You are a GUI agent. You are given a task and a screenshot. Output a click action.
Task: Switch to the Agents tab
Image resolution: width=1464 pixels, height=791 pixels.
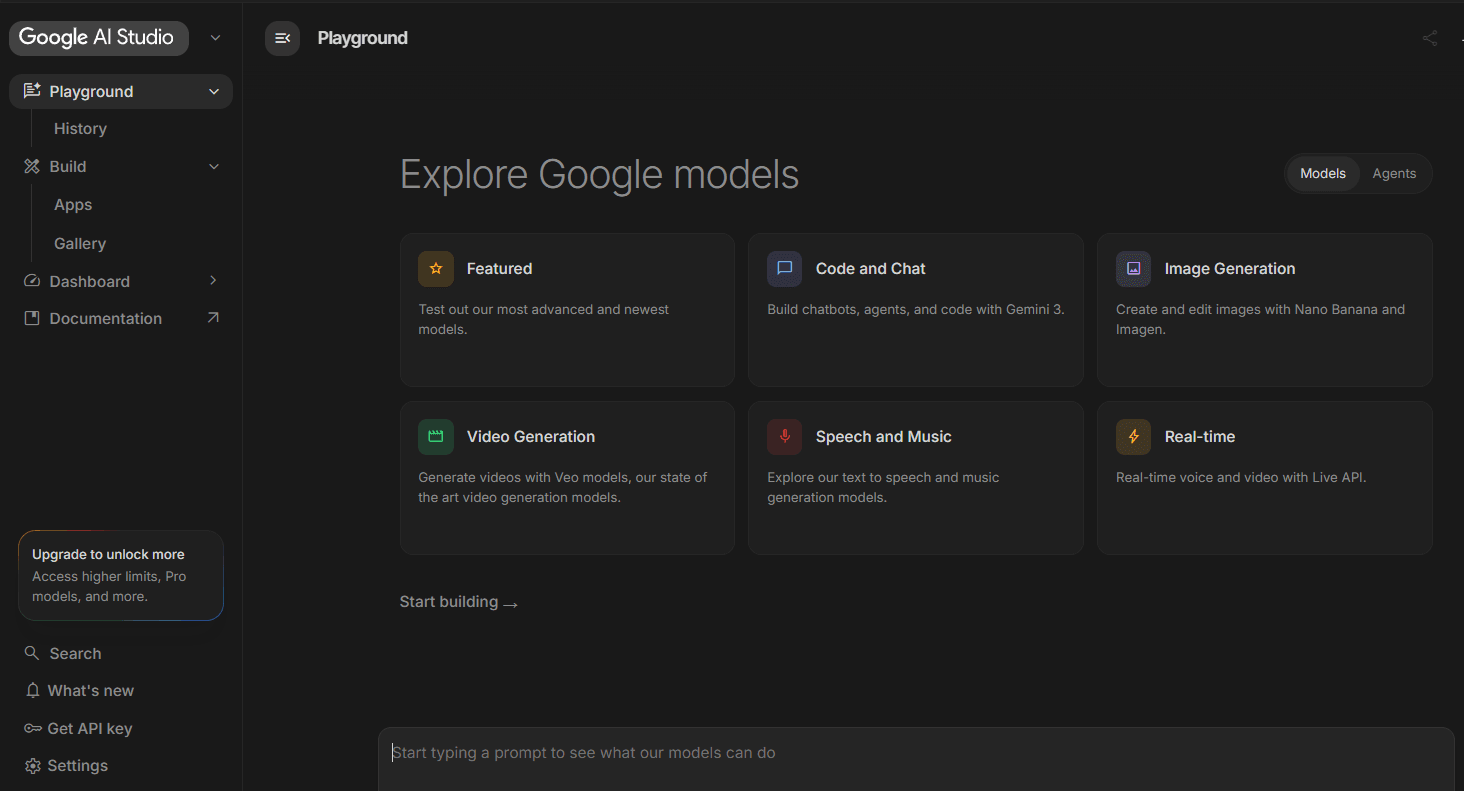coord(1394,173)
